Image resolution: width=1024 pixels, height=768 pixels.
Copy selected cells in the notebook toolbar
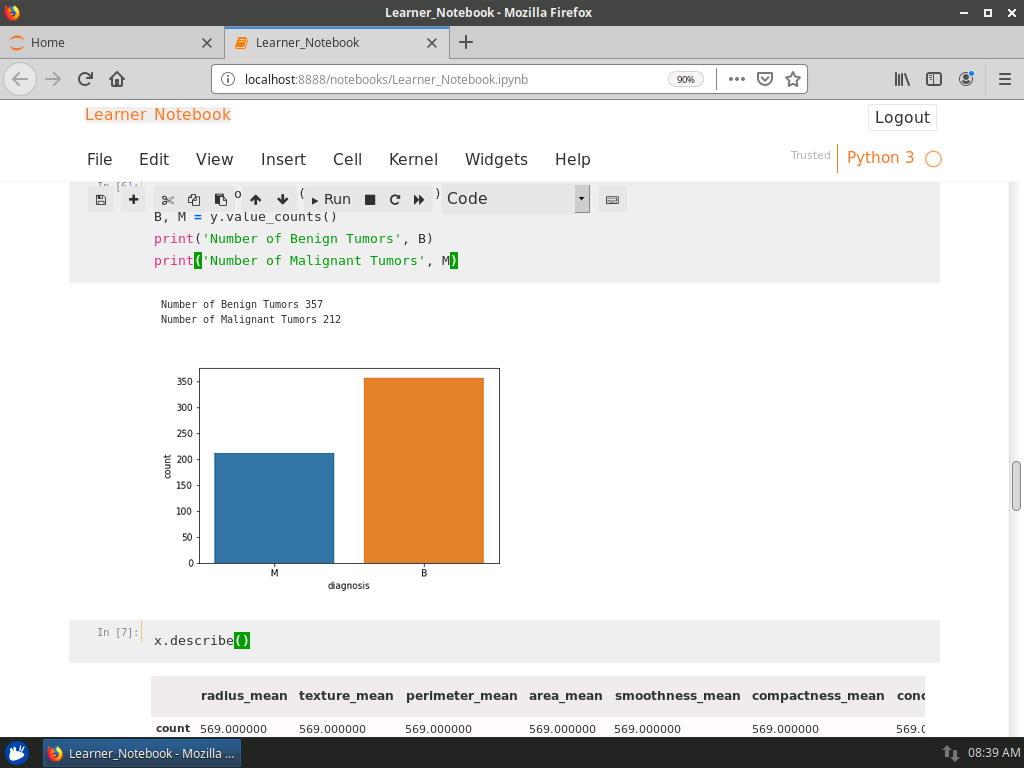tap(194, 200)
